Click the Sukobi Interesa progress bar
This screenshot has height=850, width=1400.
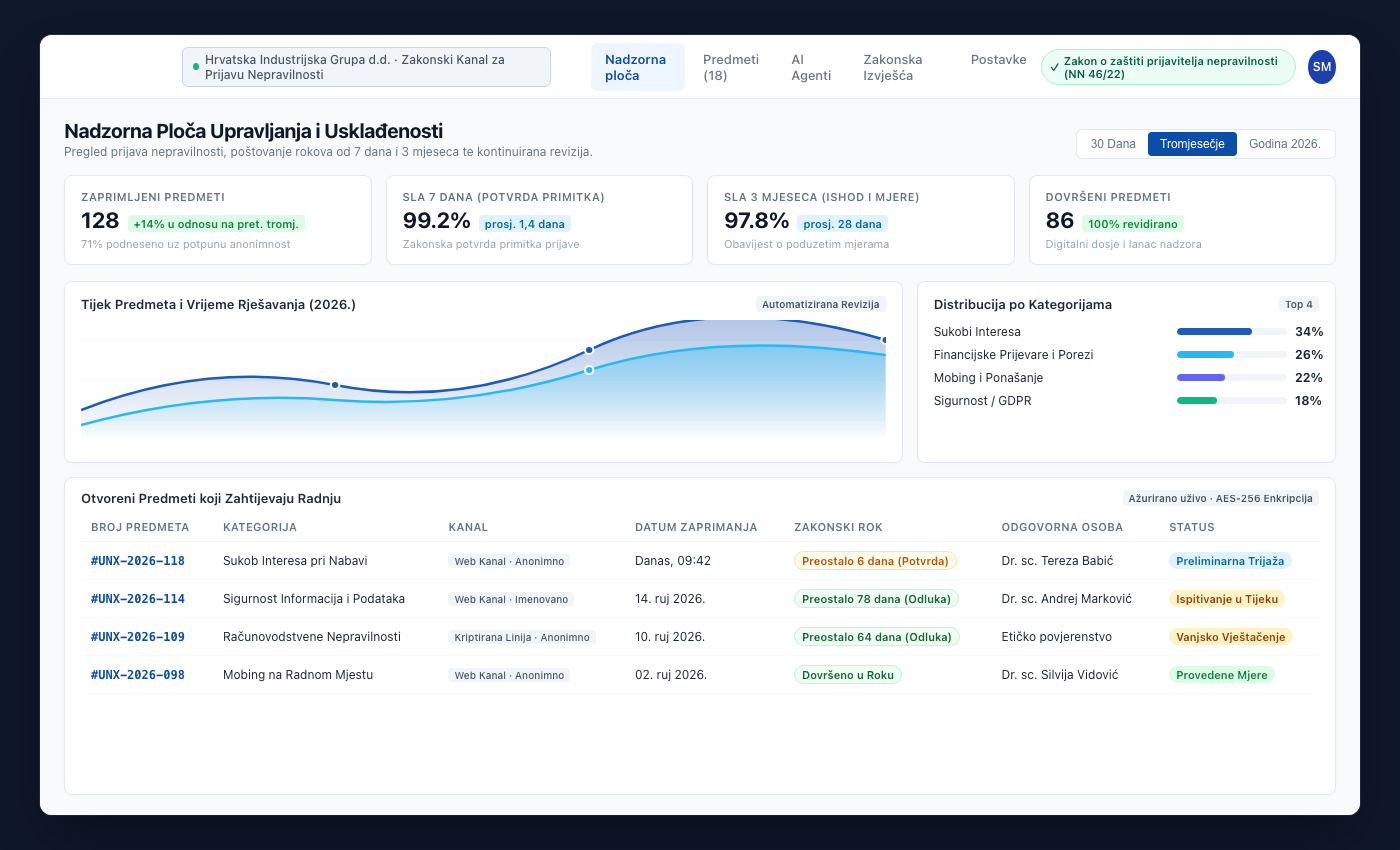[1232, 332]
